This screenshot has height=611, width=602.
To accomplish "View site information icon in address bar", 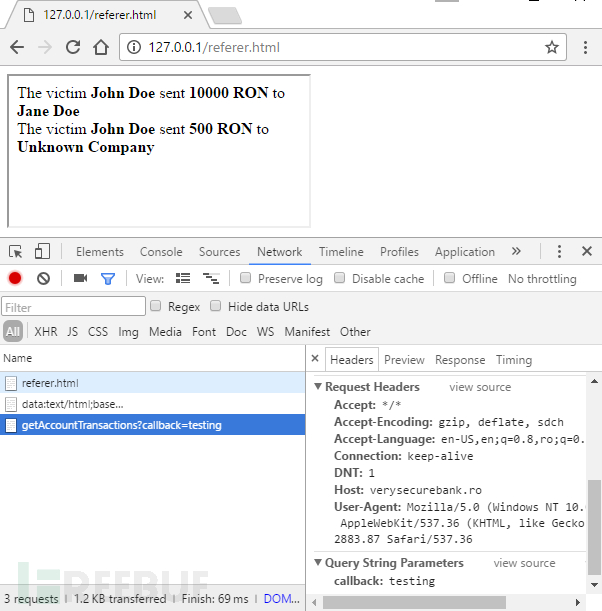I will [x=134, y=47].
